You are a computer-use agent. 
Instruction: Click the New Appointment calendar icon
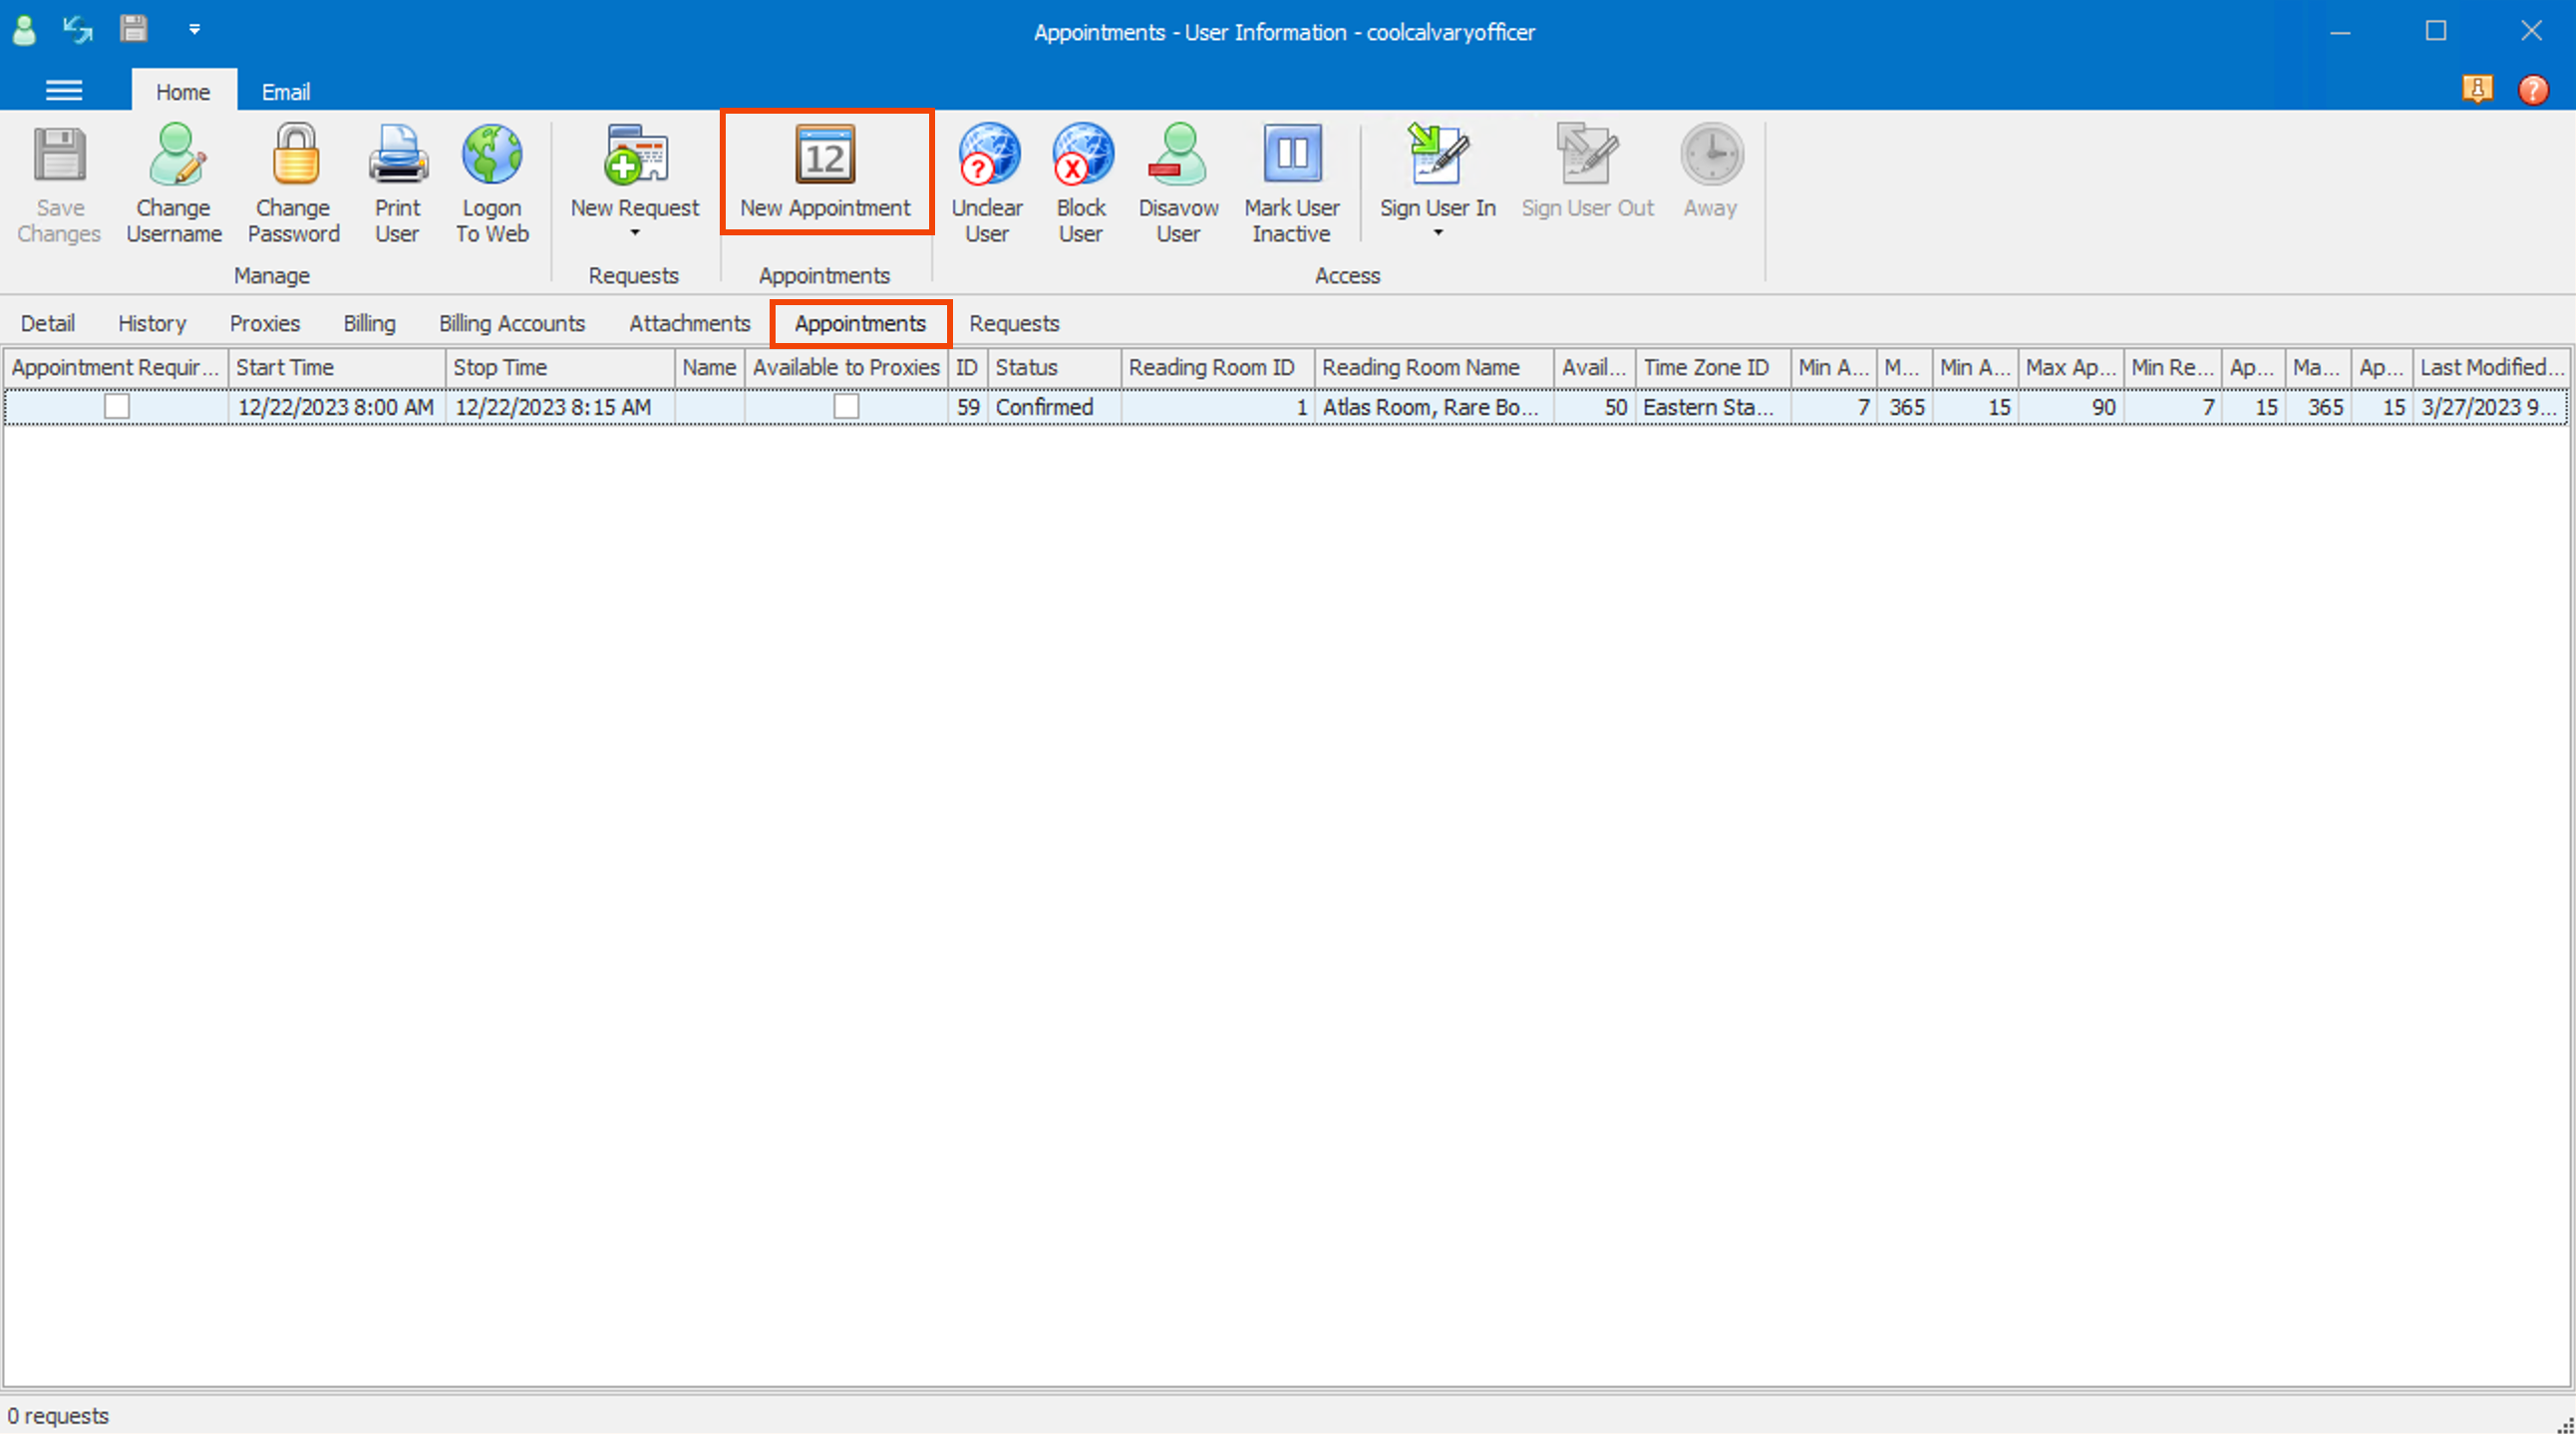click(825, 155)
